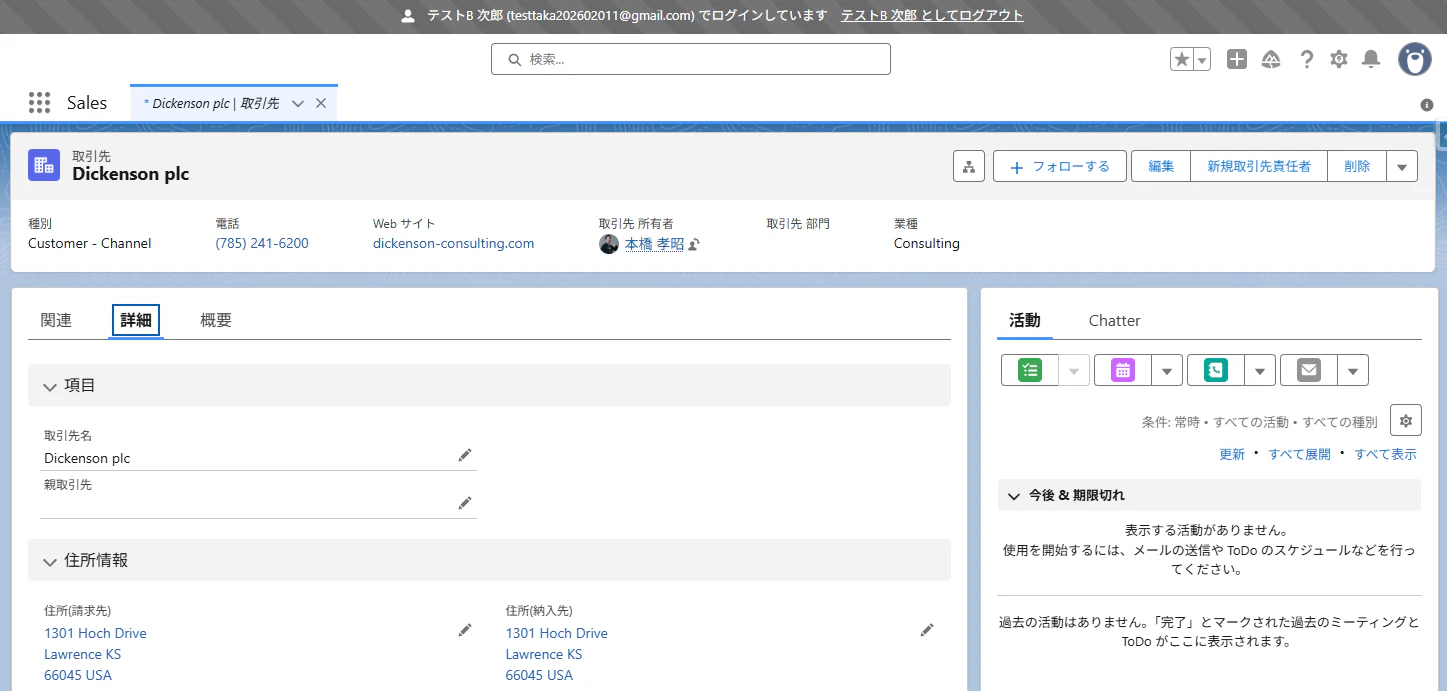Select the 活動 tab

1025,320
